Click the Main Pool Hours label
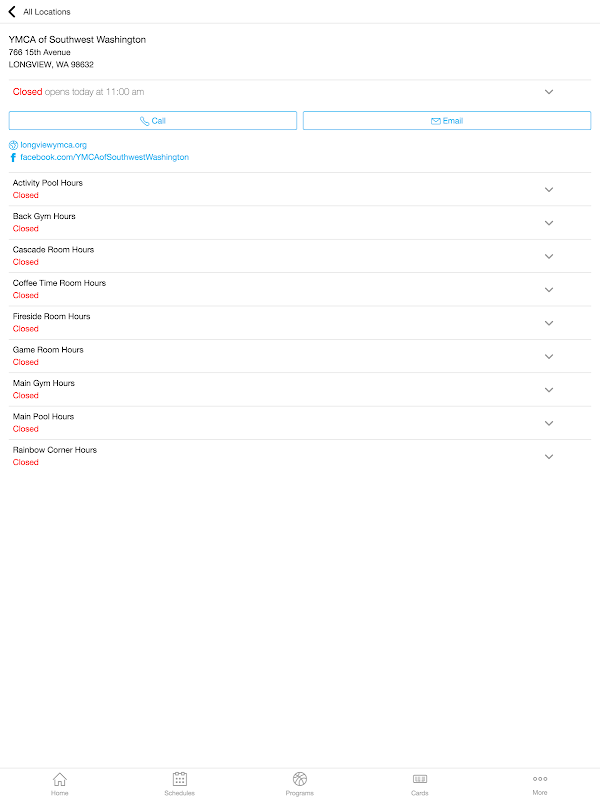This screenshot has height=800, width=600. point(43,416)
